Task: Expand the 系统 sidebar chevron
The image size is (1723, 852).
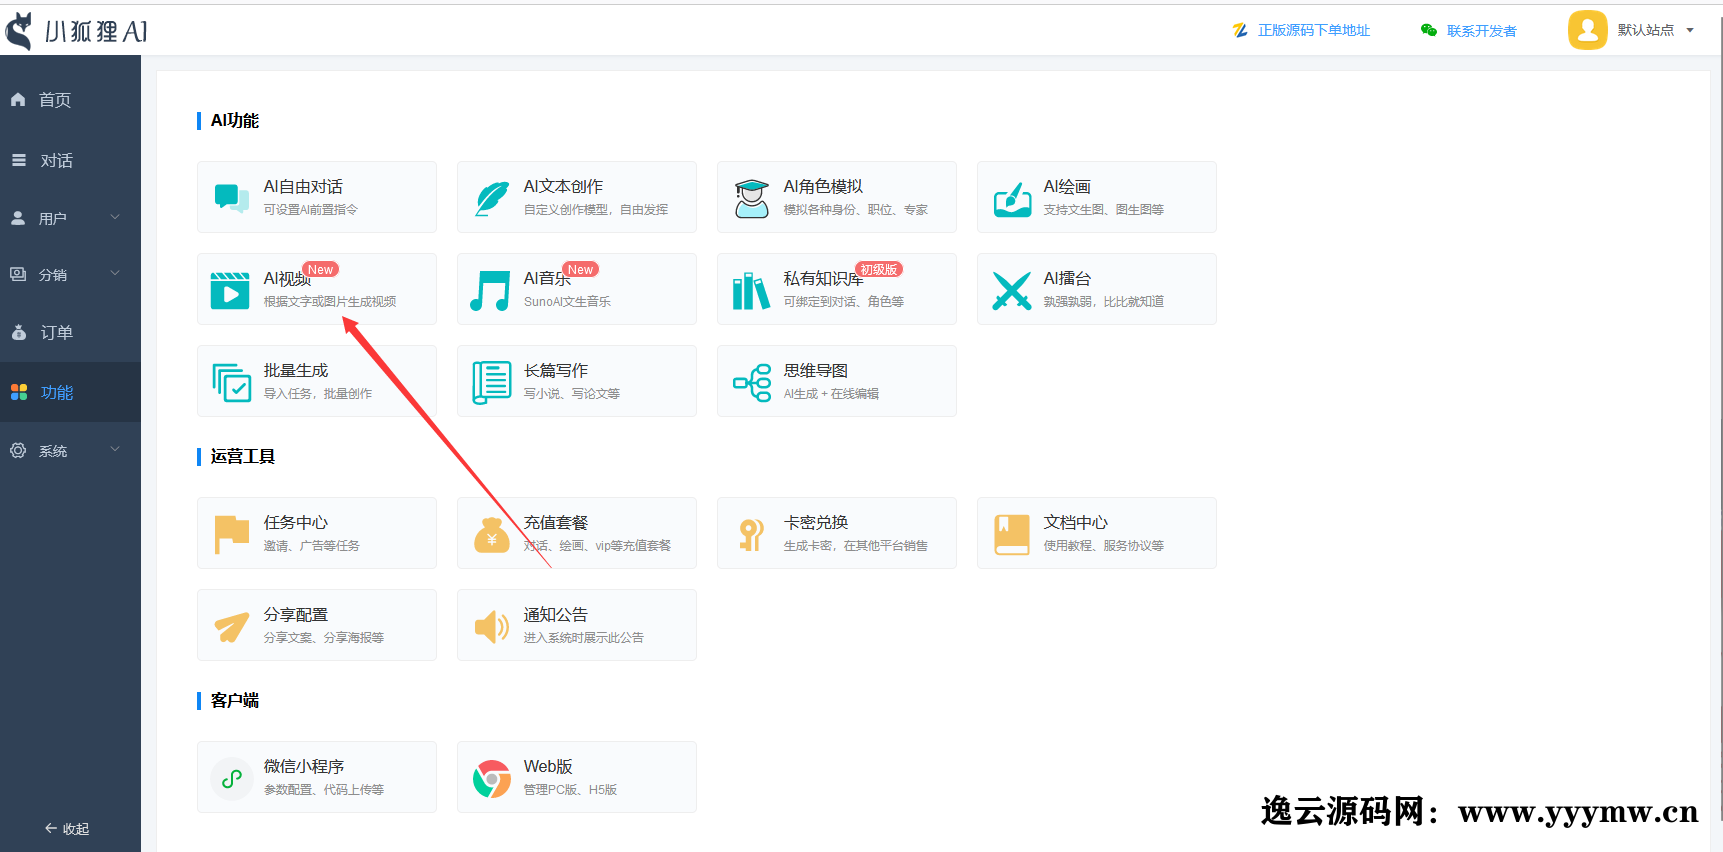Action: (115, 450)
